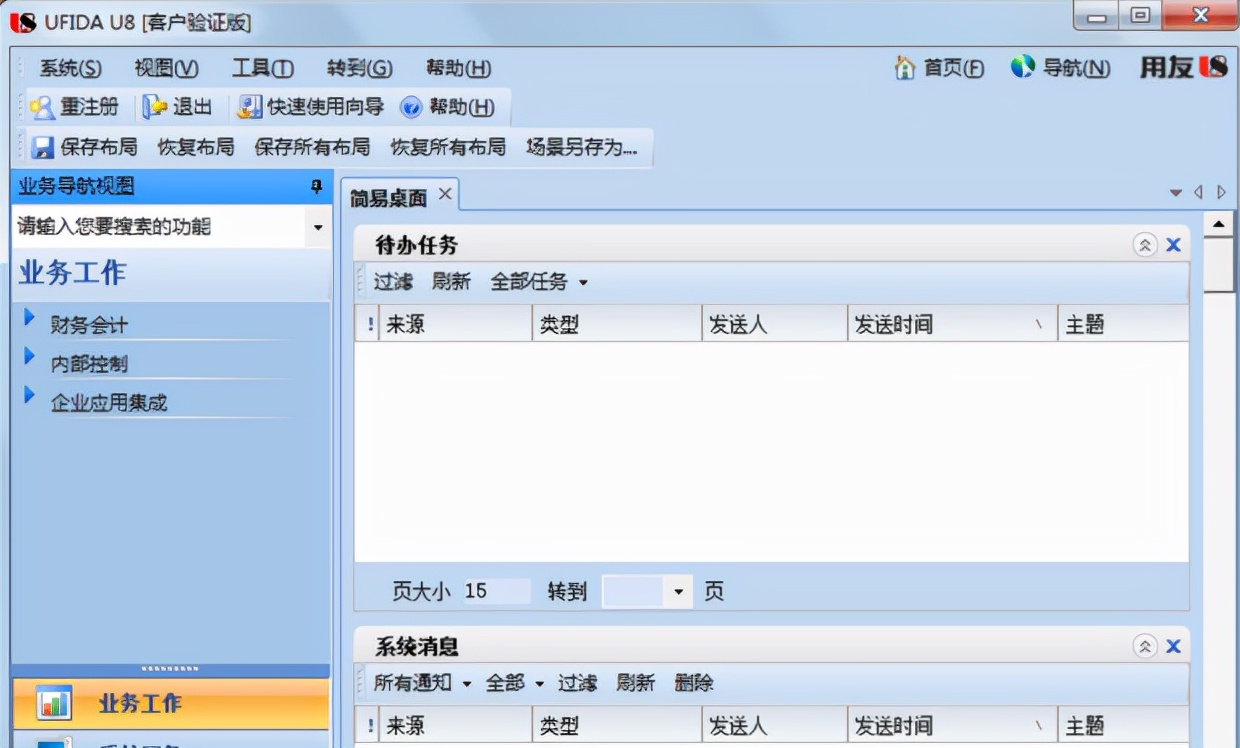1240x748 pixels.
Task: Click 删除 in the 系统消息 toolbar
Action: (x=694, y=684)
